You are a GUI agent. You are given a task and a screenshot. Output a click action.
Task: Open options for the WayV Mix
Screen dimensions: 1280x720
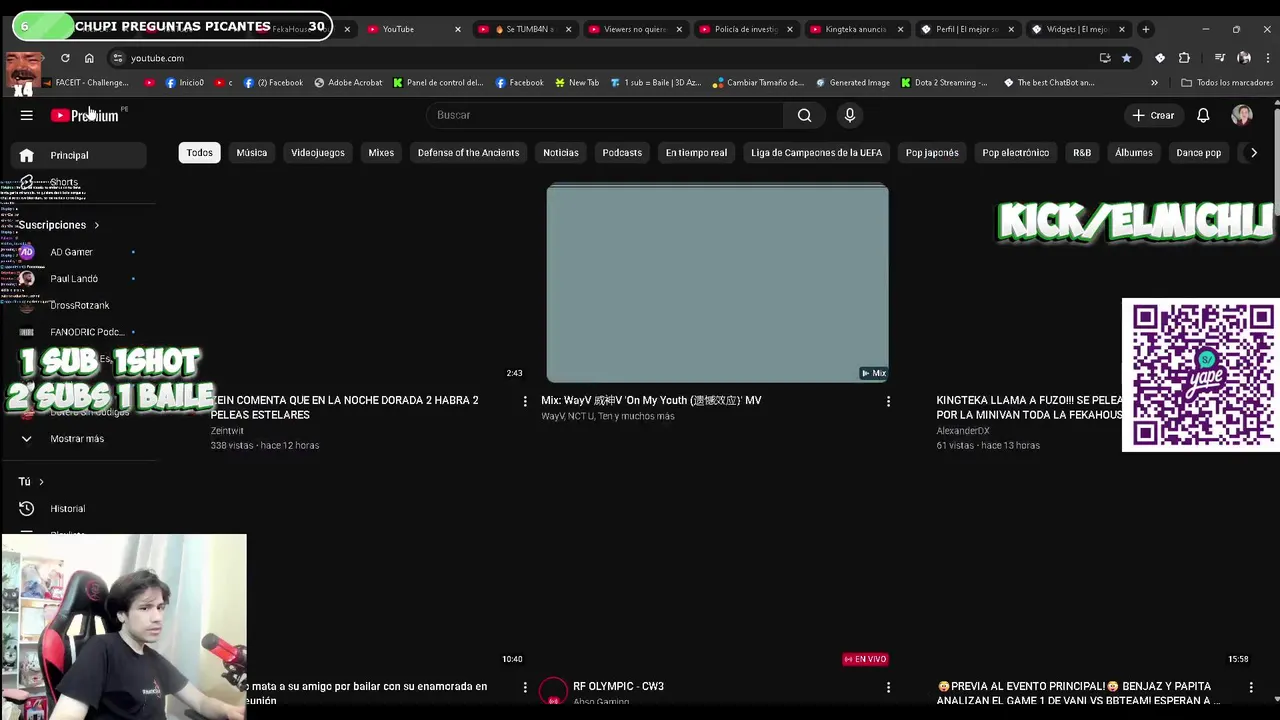coord(888,401)
